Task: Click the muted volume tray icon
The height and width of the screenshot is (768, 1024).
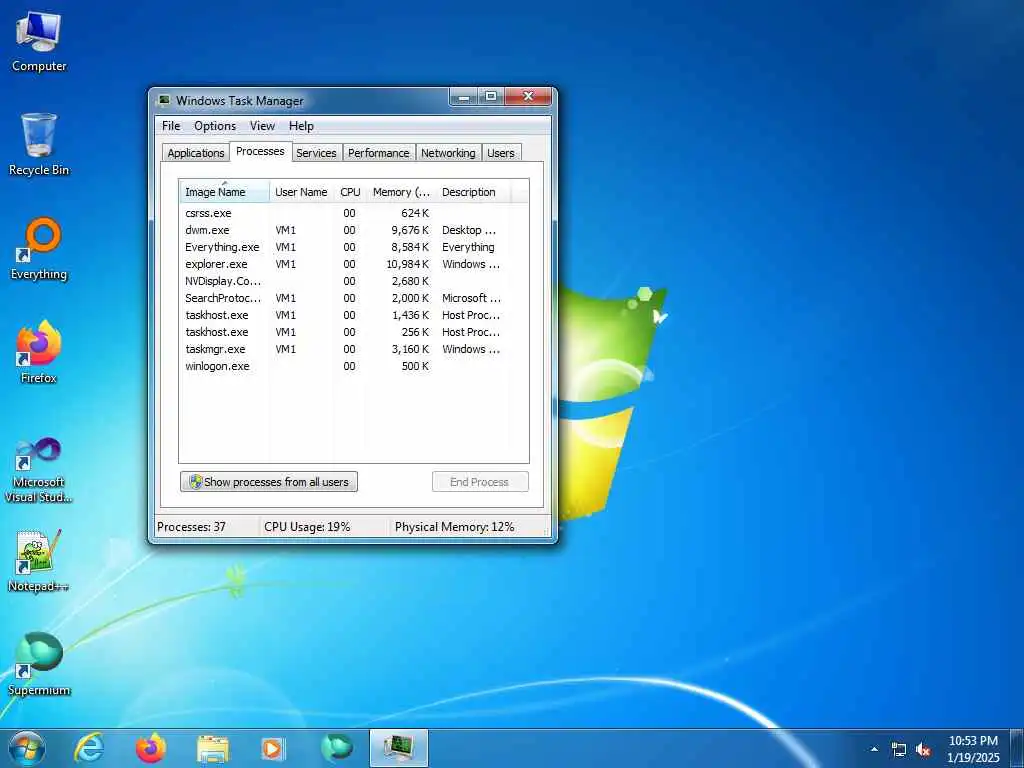Action: tap(923, 750)
